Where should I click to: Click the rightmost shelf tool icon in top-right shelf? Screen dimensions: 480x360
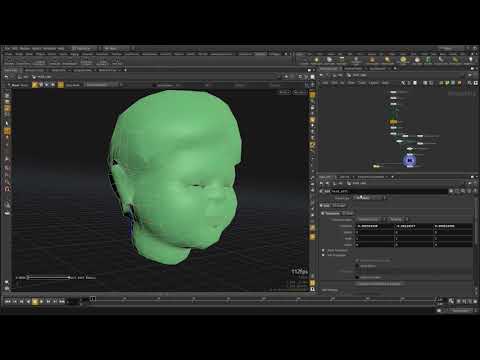pos(471,60)
